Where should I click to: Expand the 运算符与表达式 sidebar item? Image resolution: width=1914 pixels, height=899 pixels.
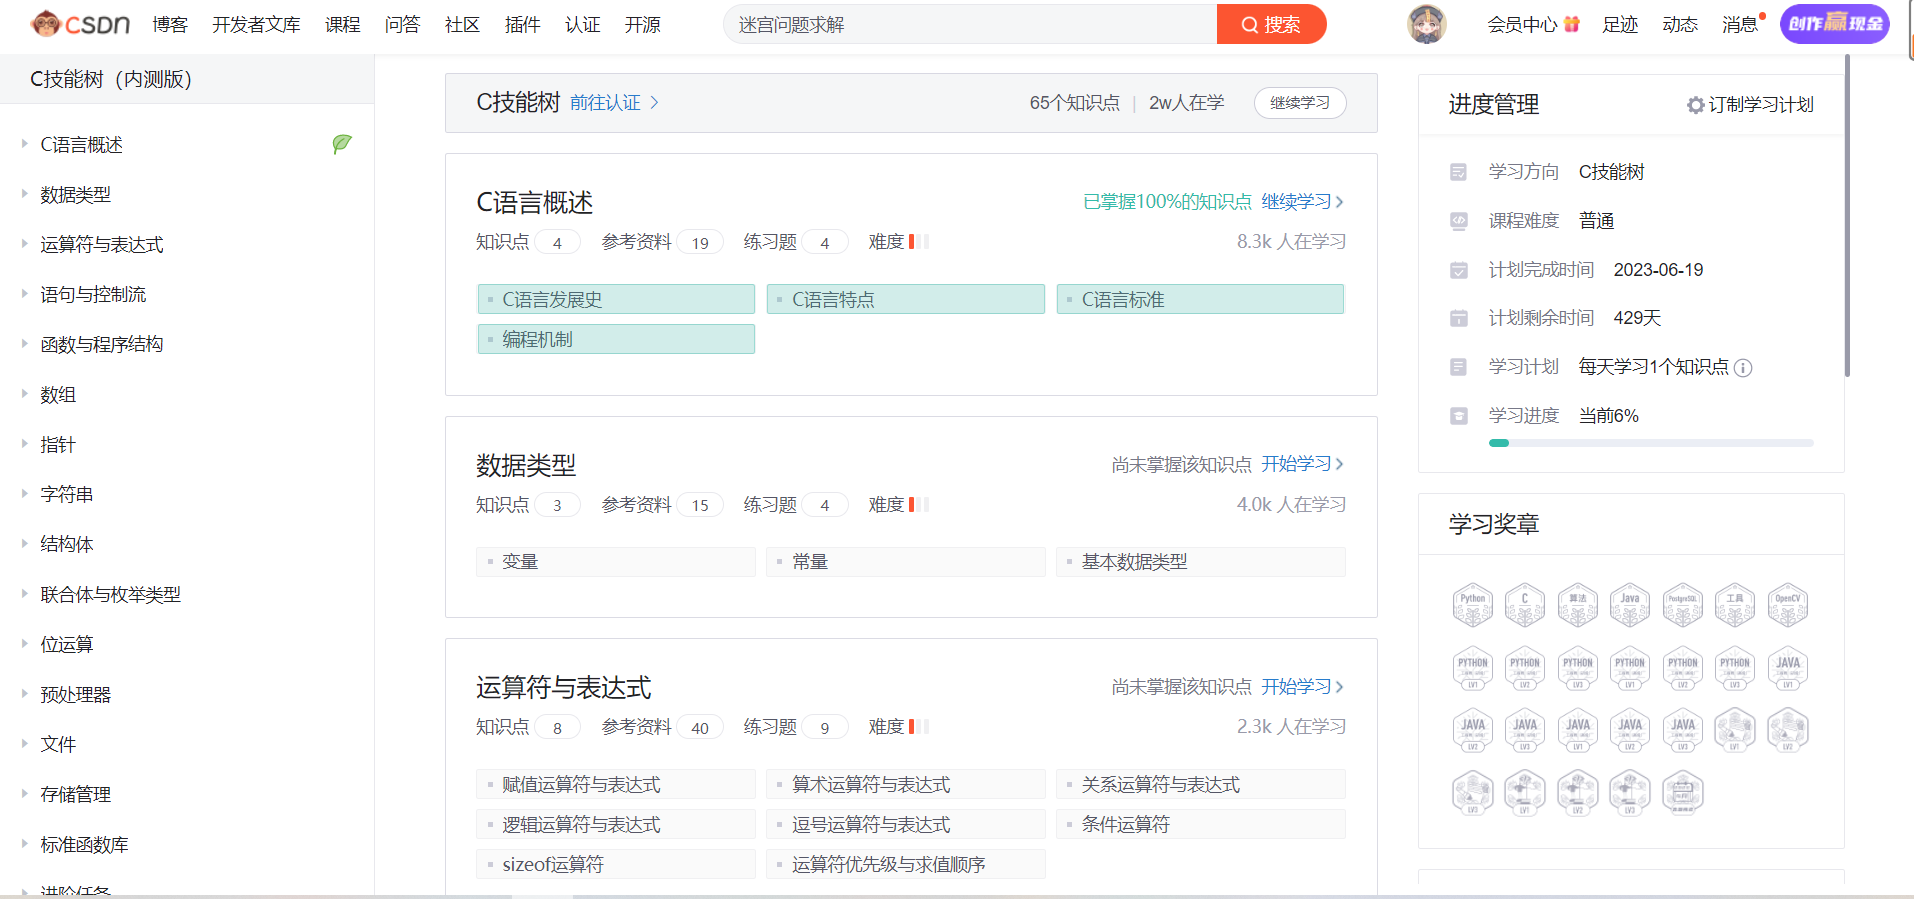[x=25, y=244]
